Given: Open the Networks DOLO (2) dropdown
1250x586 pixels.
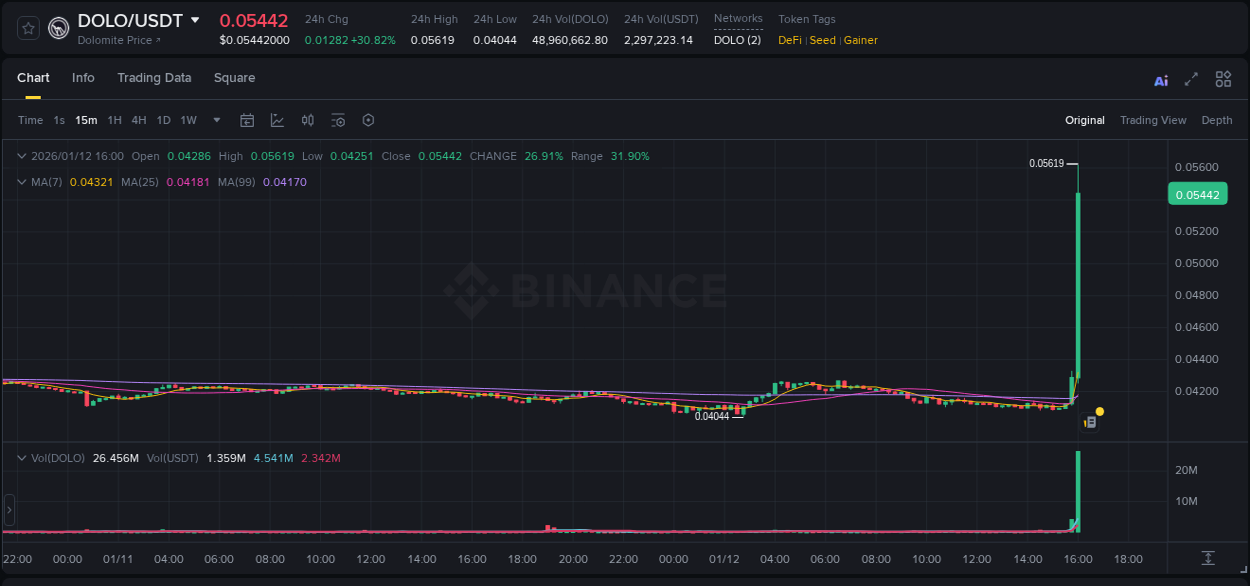Looking at the screenshot, I should 736,40.
